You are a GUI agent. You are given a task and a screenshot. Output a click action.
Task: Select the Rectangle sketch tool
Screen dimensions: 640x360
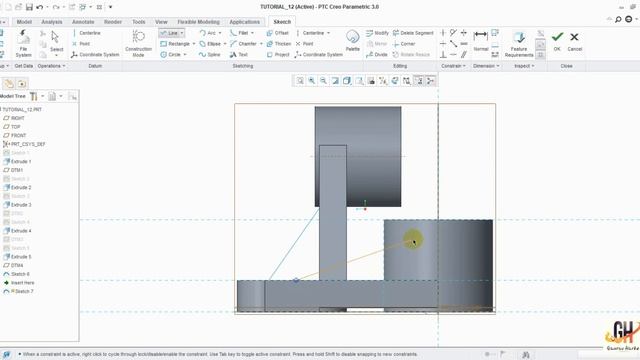click(176, 44)
